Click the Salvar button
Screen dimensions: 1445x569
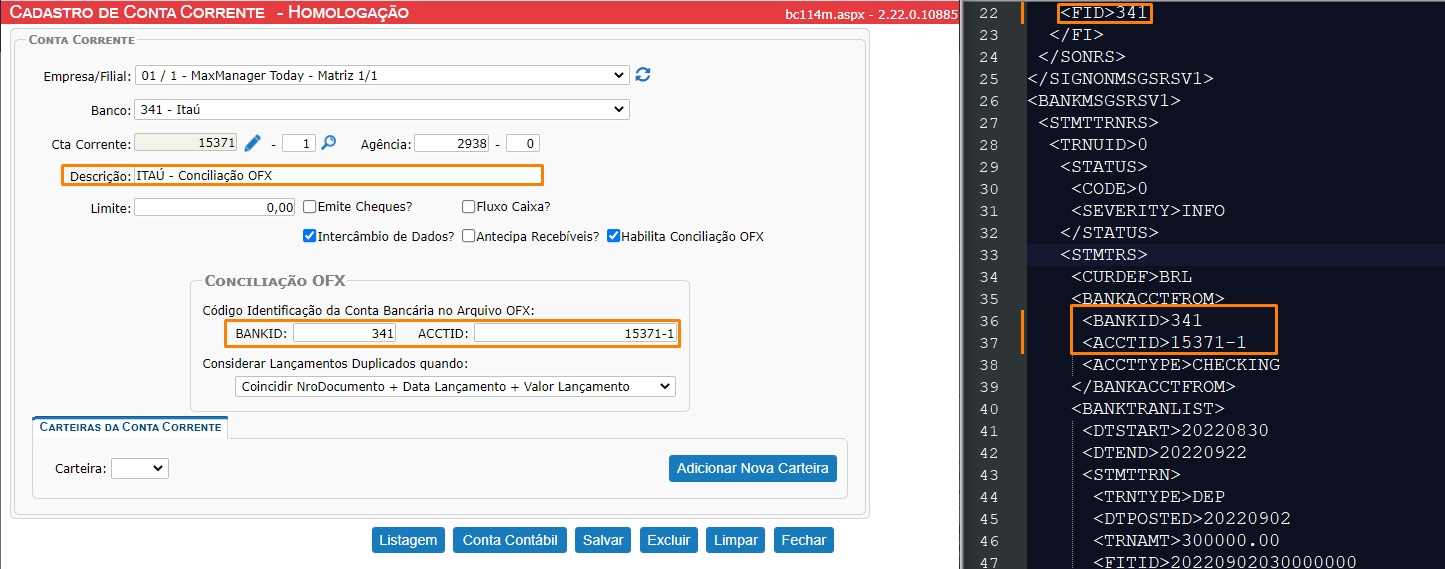(x=603, y=540)
